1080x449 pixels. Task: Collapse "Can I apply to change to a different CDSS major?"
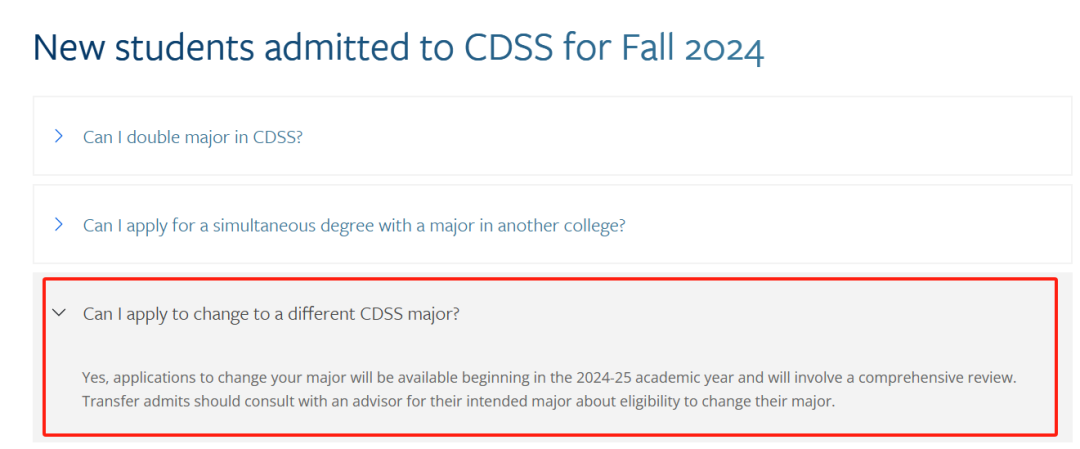[271, 314]
